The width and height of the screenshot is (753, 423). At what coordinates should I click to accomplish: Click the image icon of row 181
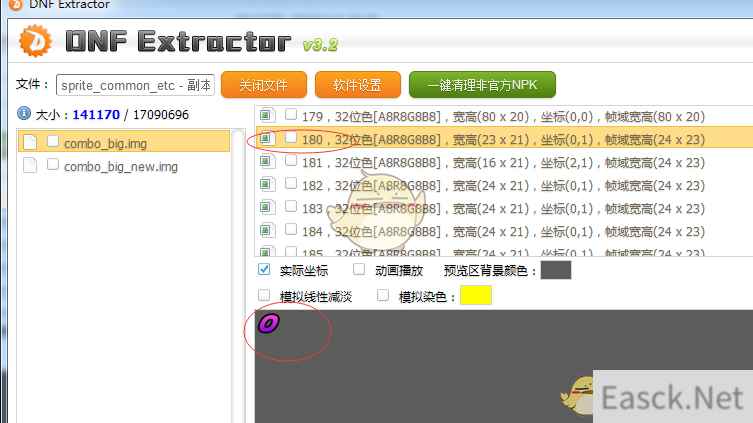point(267,162)
